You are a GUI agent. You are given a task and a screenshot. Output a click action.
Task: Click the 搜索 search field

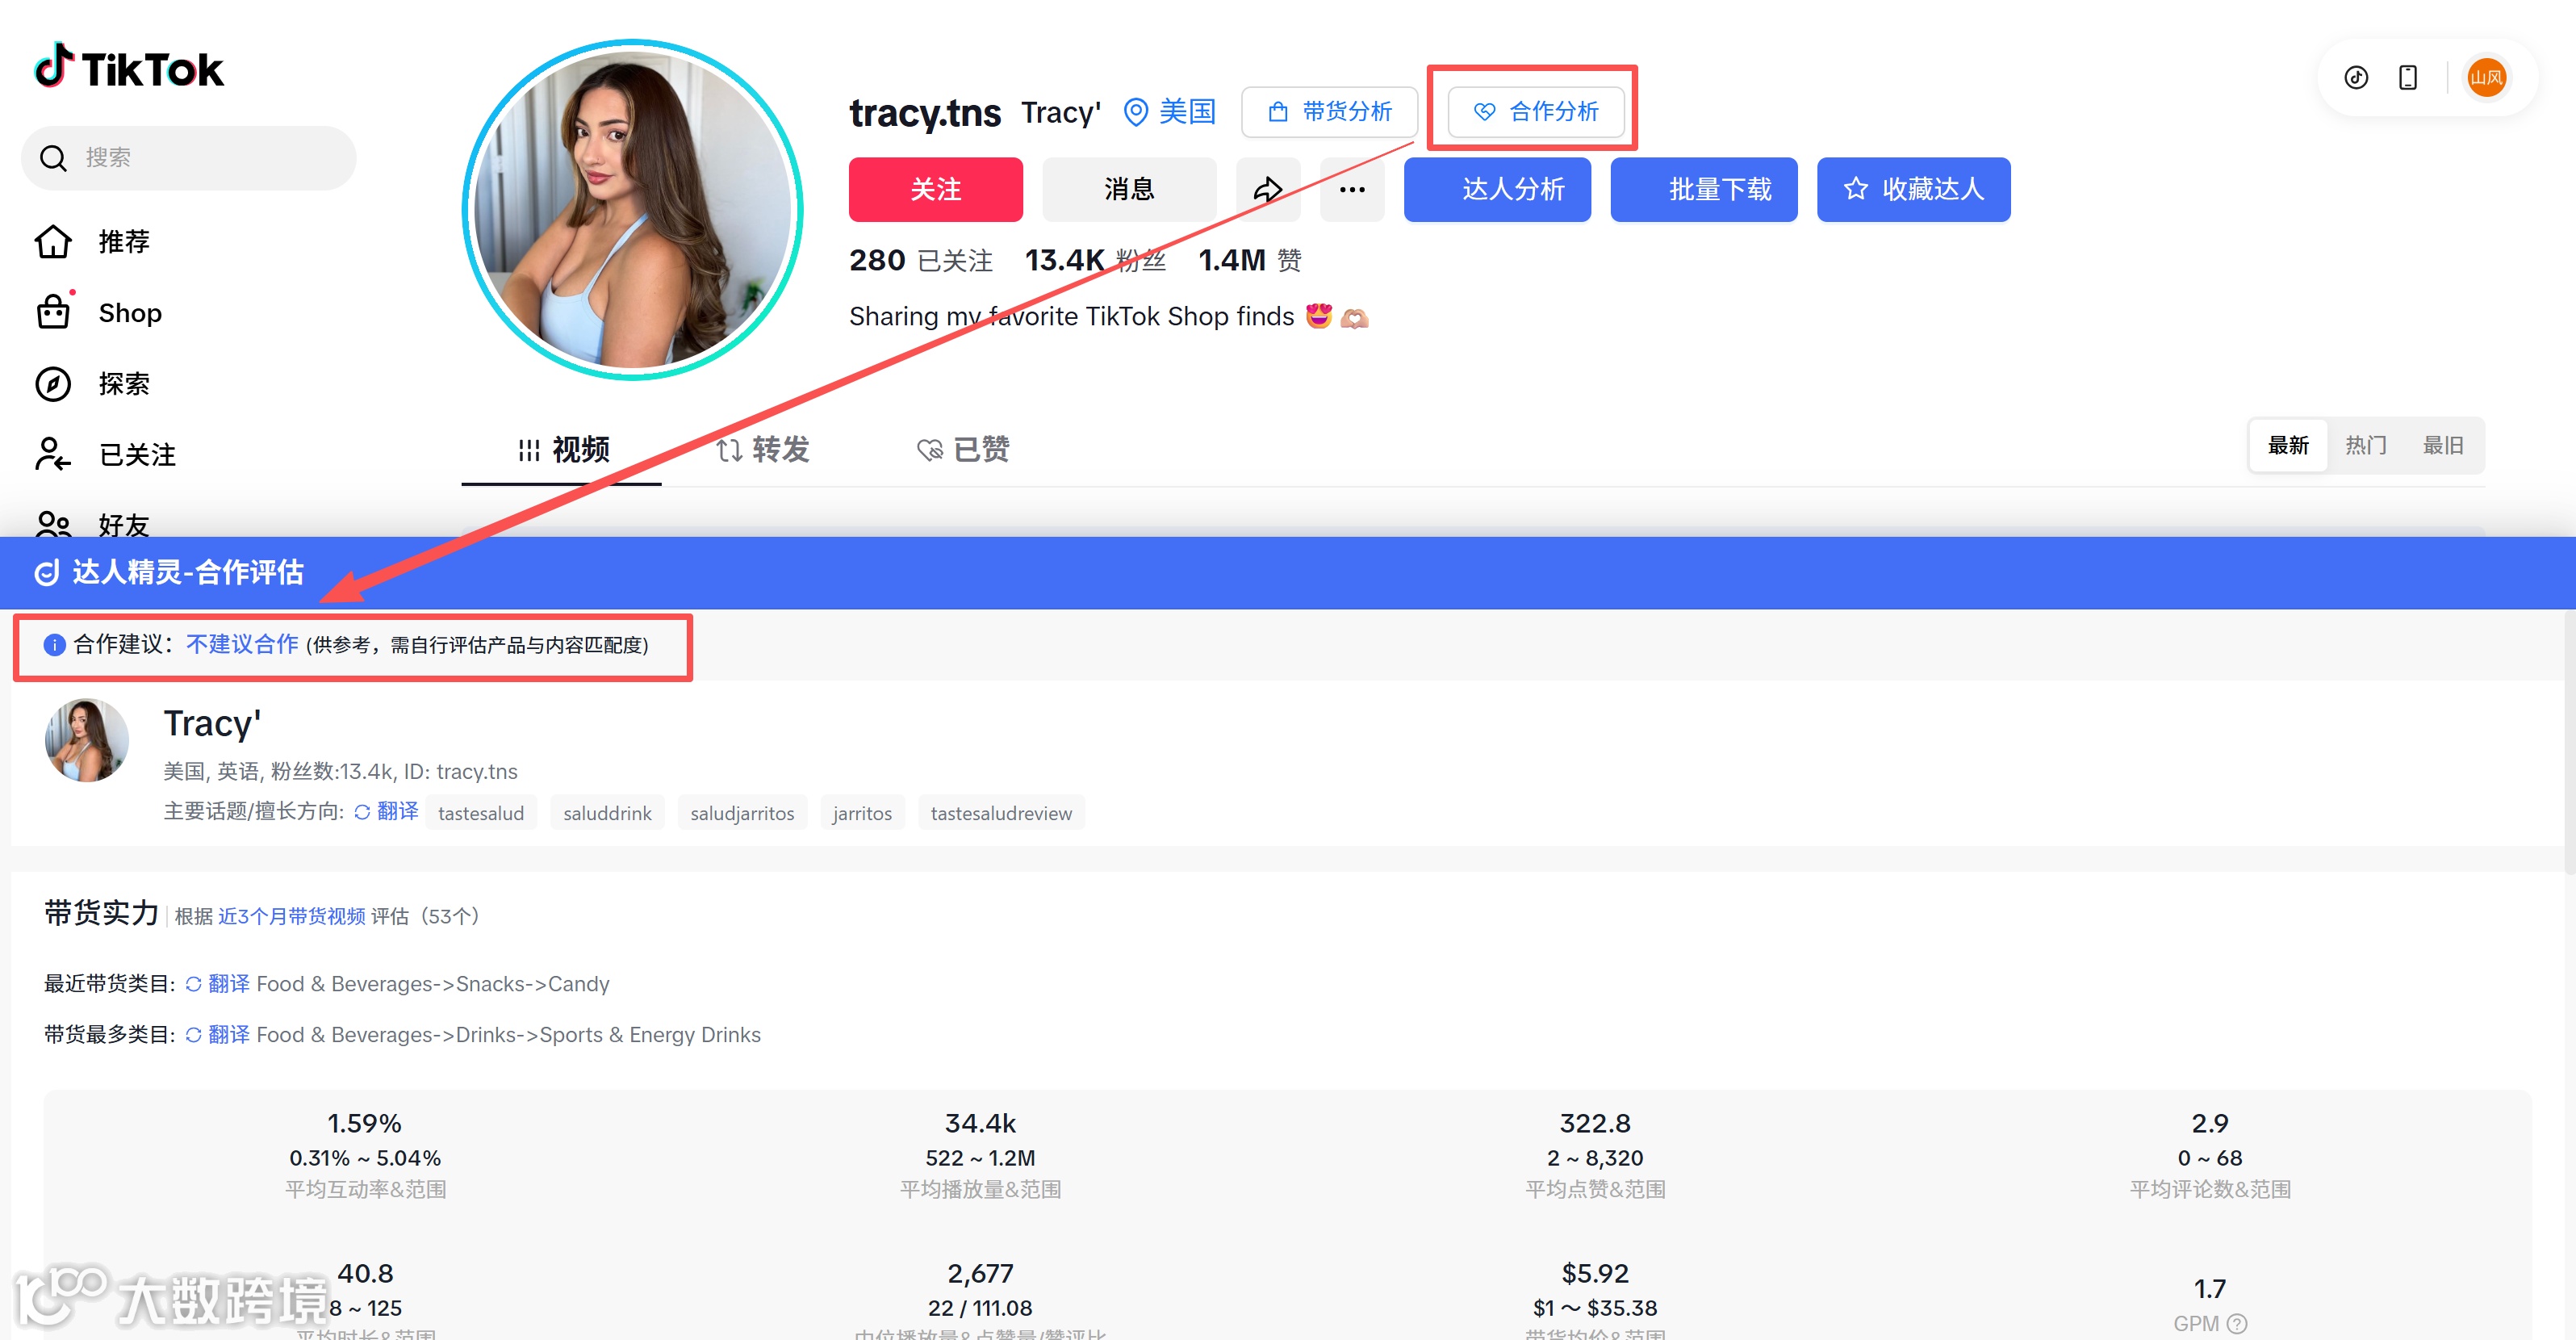[x=190, y=157]
